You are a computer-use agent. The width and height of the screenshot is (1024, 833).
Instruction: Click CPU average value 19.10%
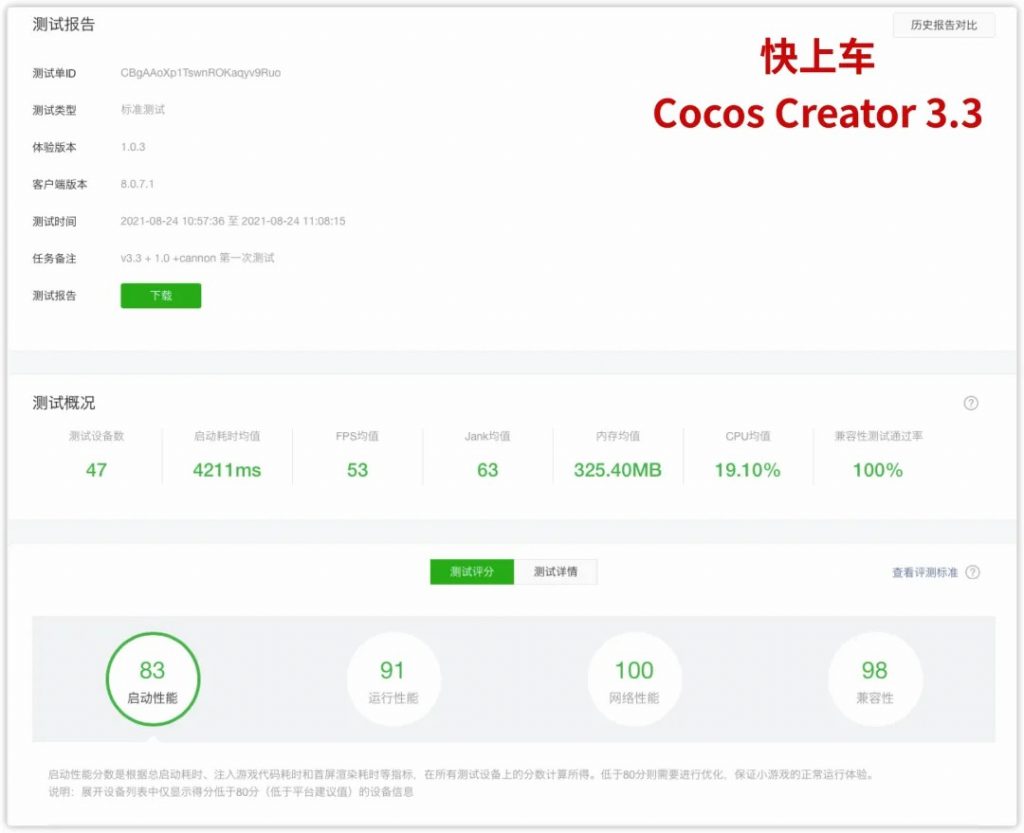click(748, 470)
